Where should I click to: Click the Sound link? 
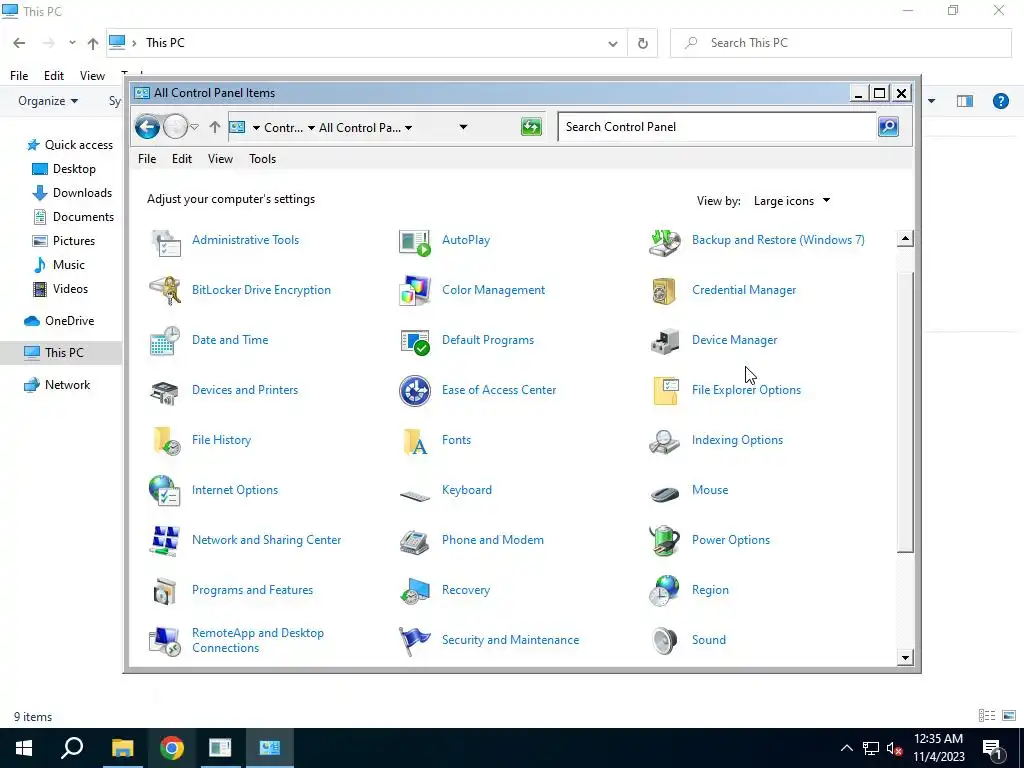[709, 639]
